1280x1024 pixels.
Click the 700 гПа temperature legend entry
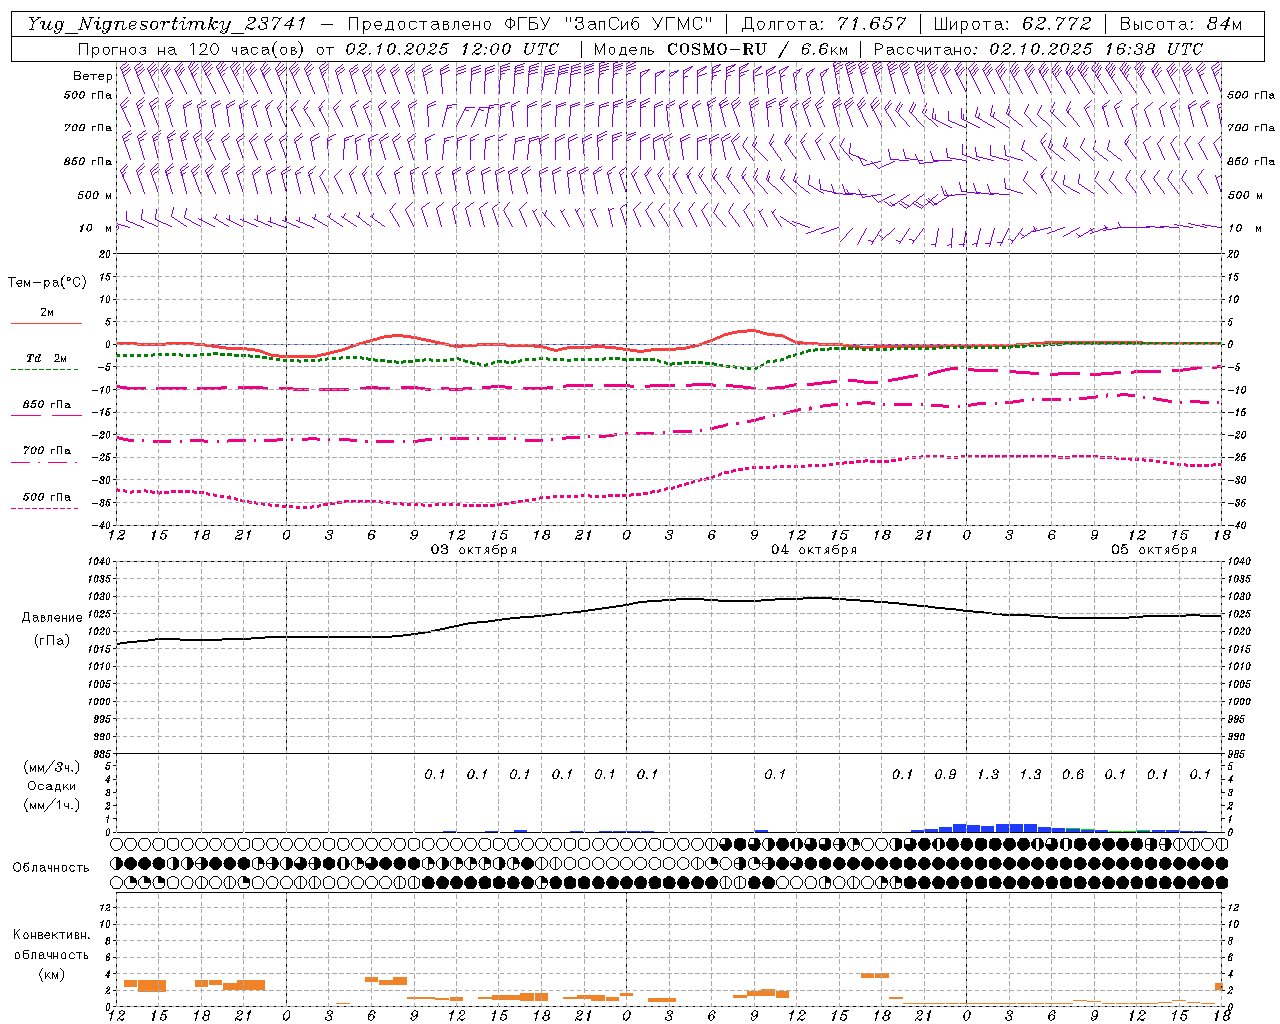[46, 451]
